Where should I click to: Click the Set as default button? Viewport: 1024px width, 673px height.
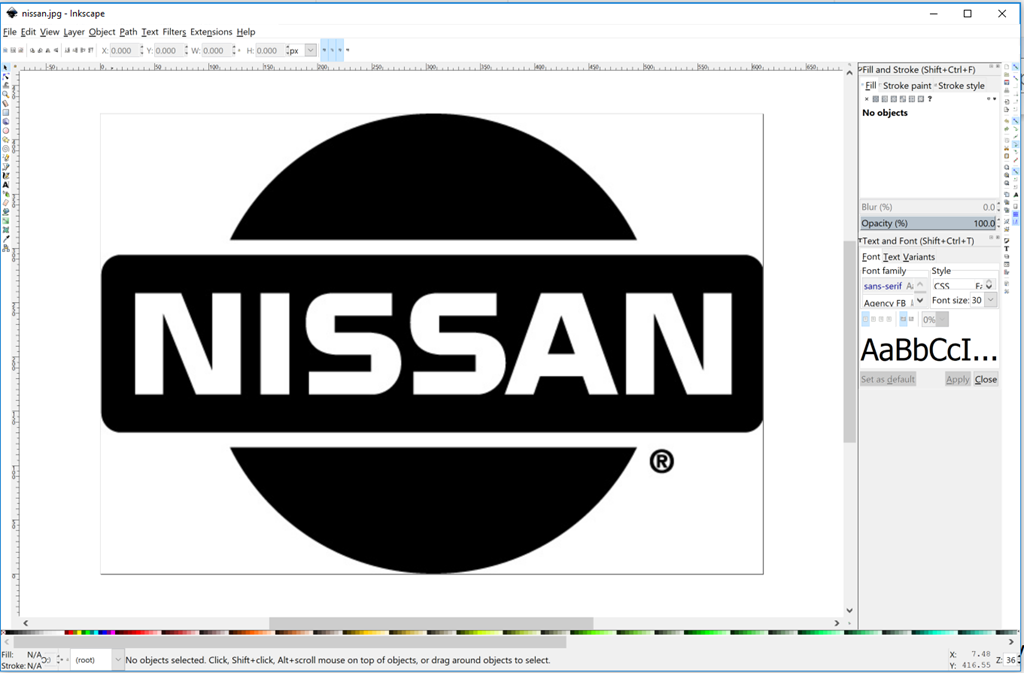pyautogui.click(x=888, y=380)
